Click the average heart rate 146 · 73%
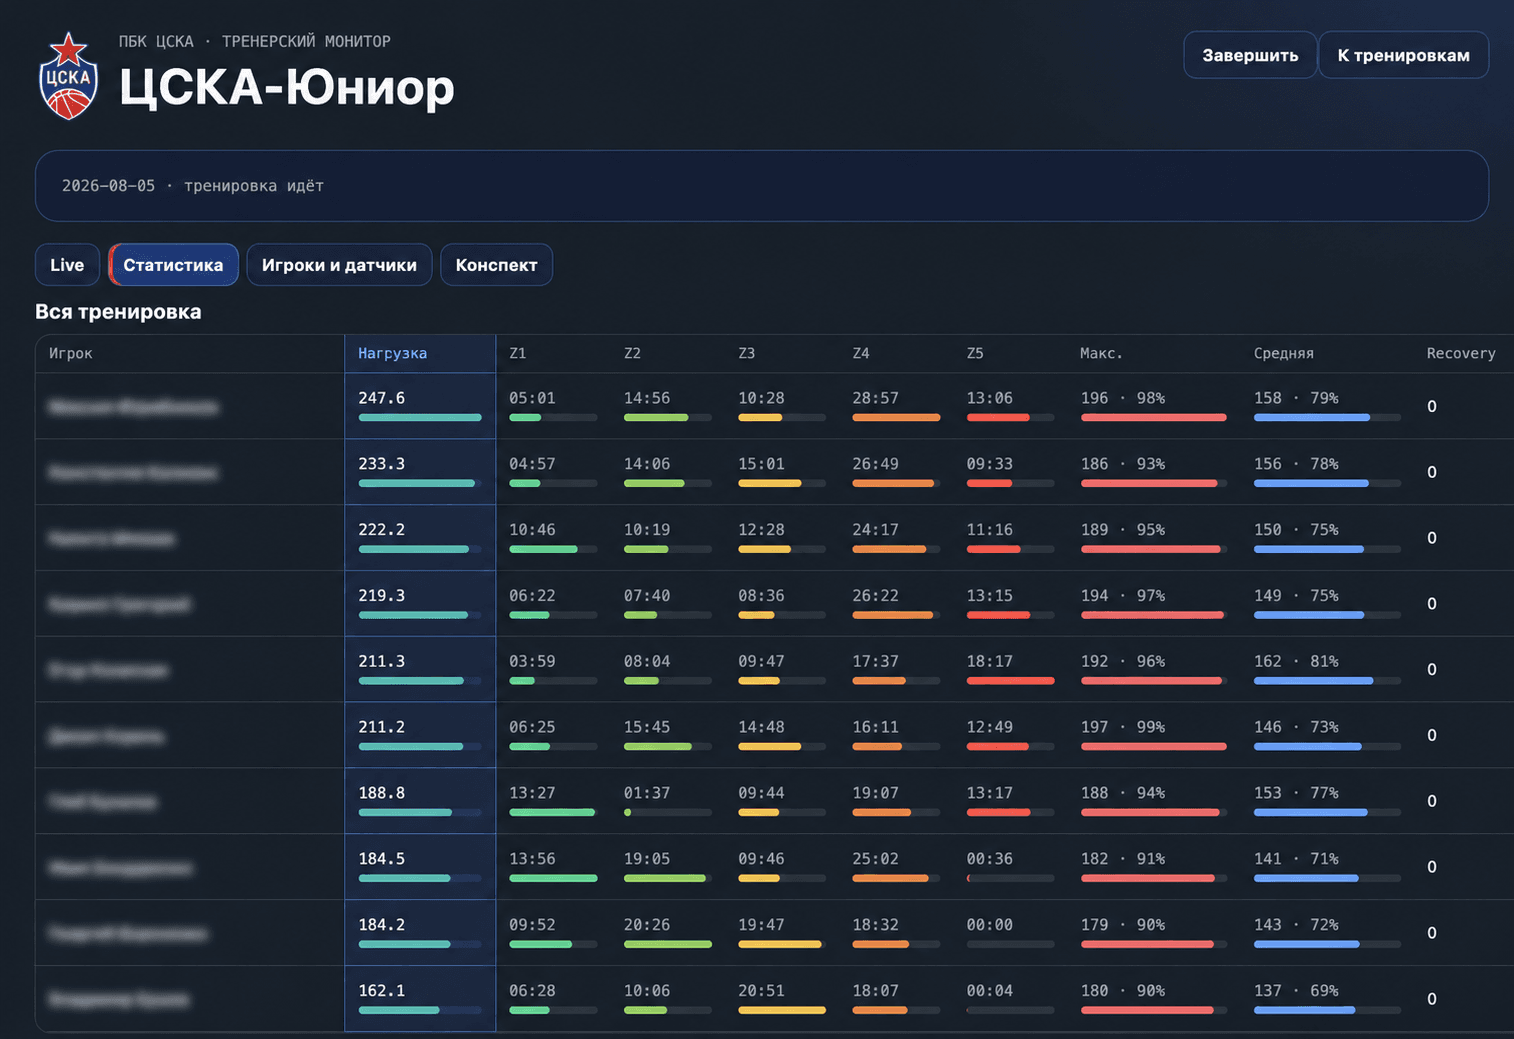The height and width of the screenshot is (1039, 1514). tap(1296, 728)
